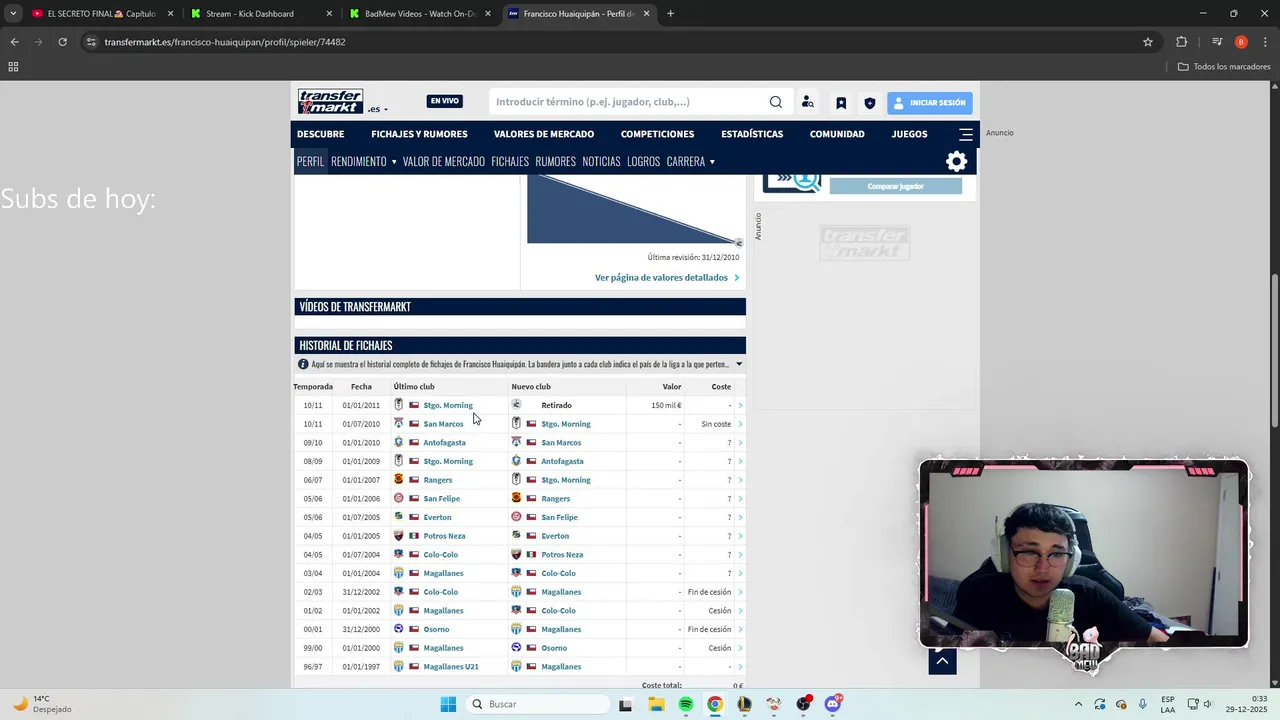Open the Chrome three-dot menu
Viewport: 1280px width, 720px height.
[x=1265, y=42]
